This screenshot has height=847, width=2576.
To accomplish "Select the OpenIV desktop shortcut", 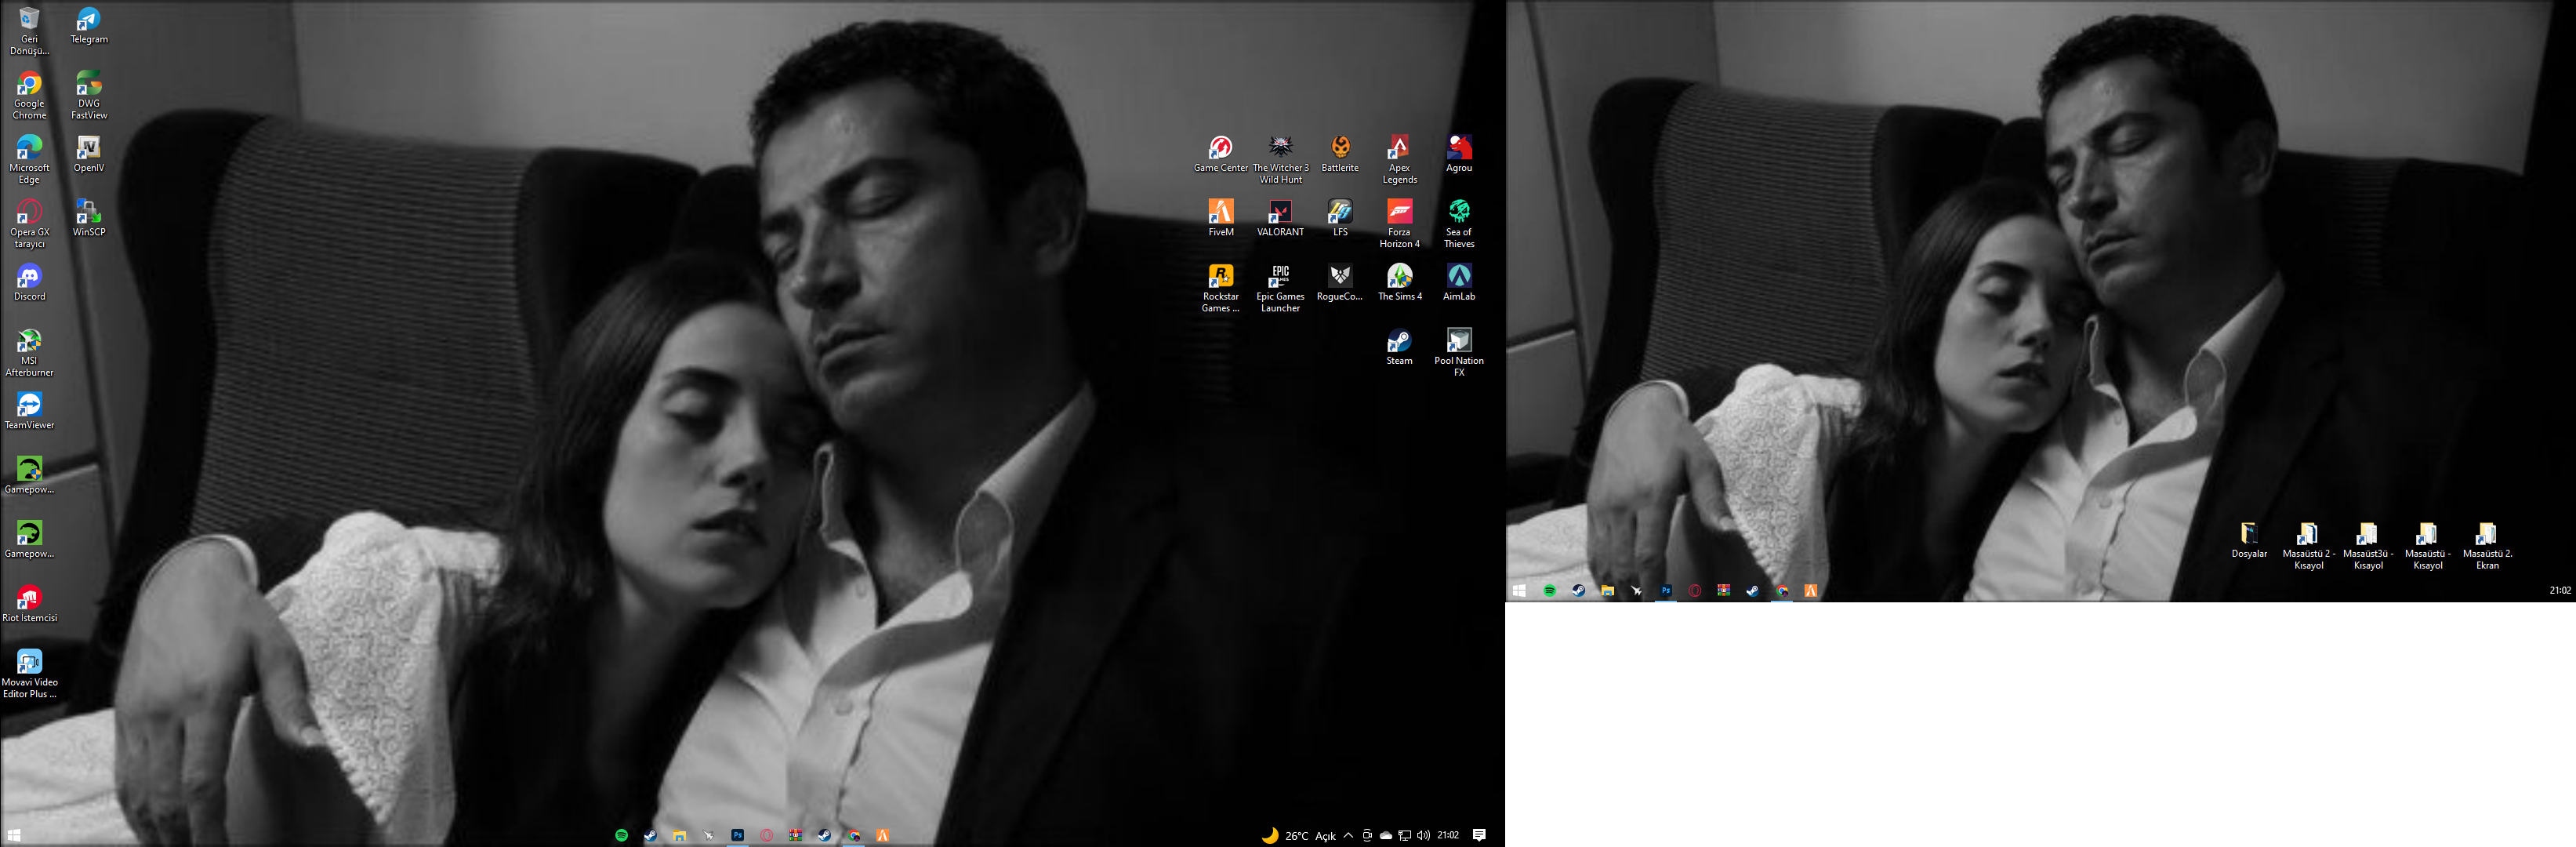I will pyautogui.click(x=89, y=154).
